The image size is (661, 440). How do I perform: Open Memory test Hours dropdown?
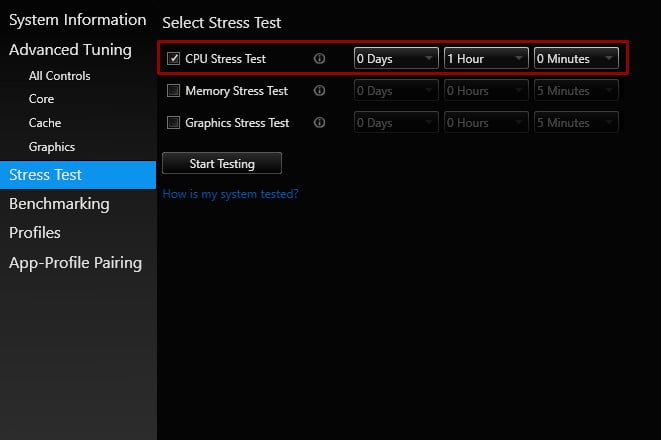pos(486,90)
